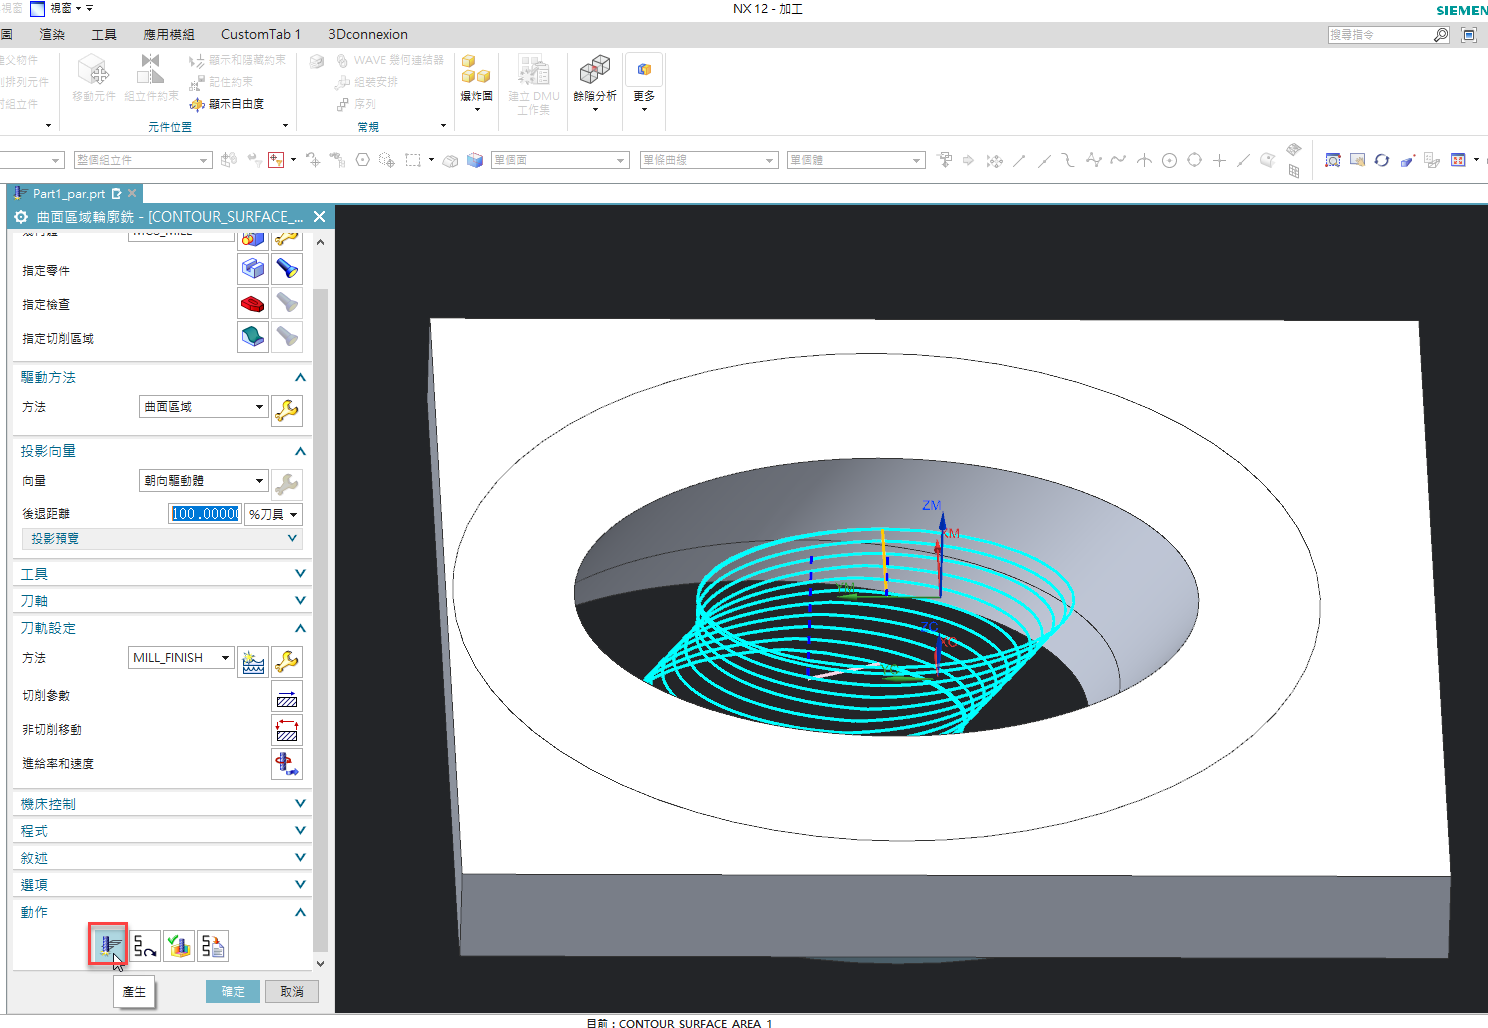Open the 單個體 body rule dropdown

pyautogui.click(x=856, y=160)
